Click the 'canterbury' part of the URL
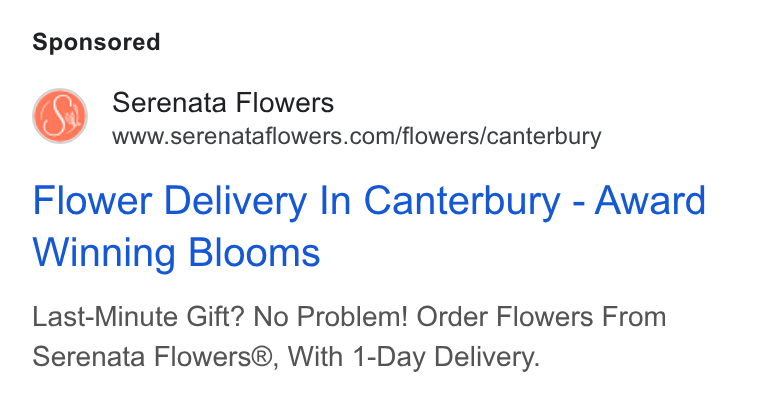Screen dimensions: 760x398 point(544,136)
